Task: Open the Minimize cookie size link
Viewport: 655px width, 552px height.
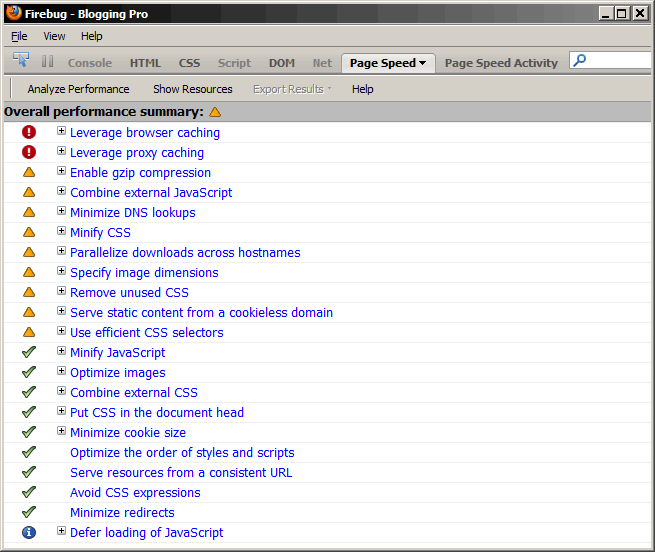Action: pyautogui.click(x=128, y=432)
